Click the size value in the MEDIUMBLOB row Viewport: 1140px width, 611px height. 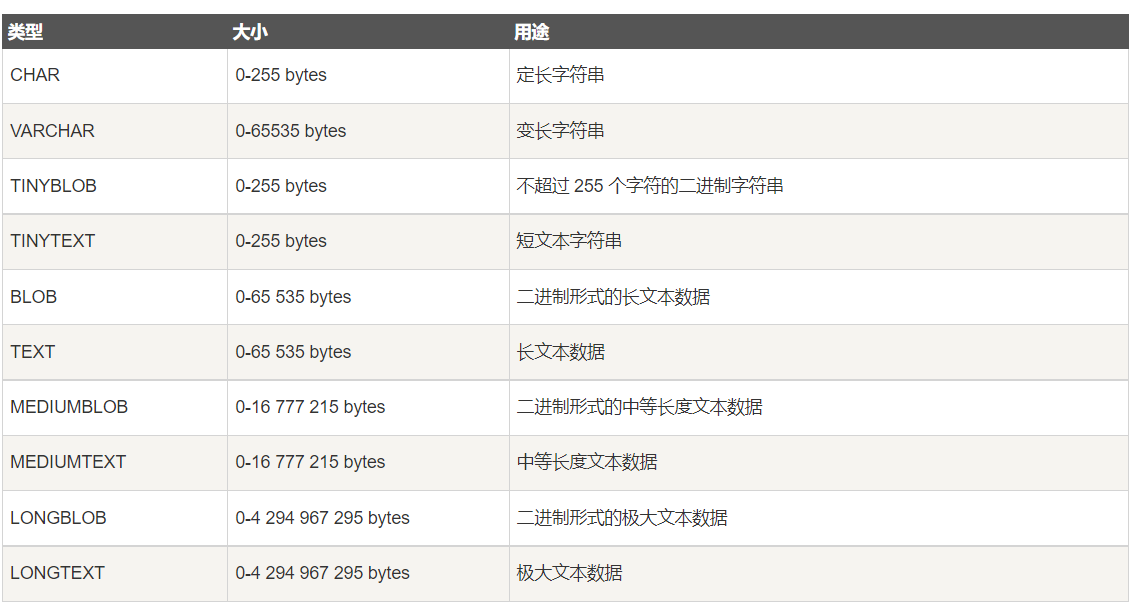point(310,407)
